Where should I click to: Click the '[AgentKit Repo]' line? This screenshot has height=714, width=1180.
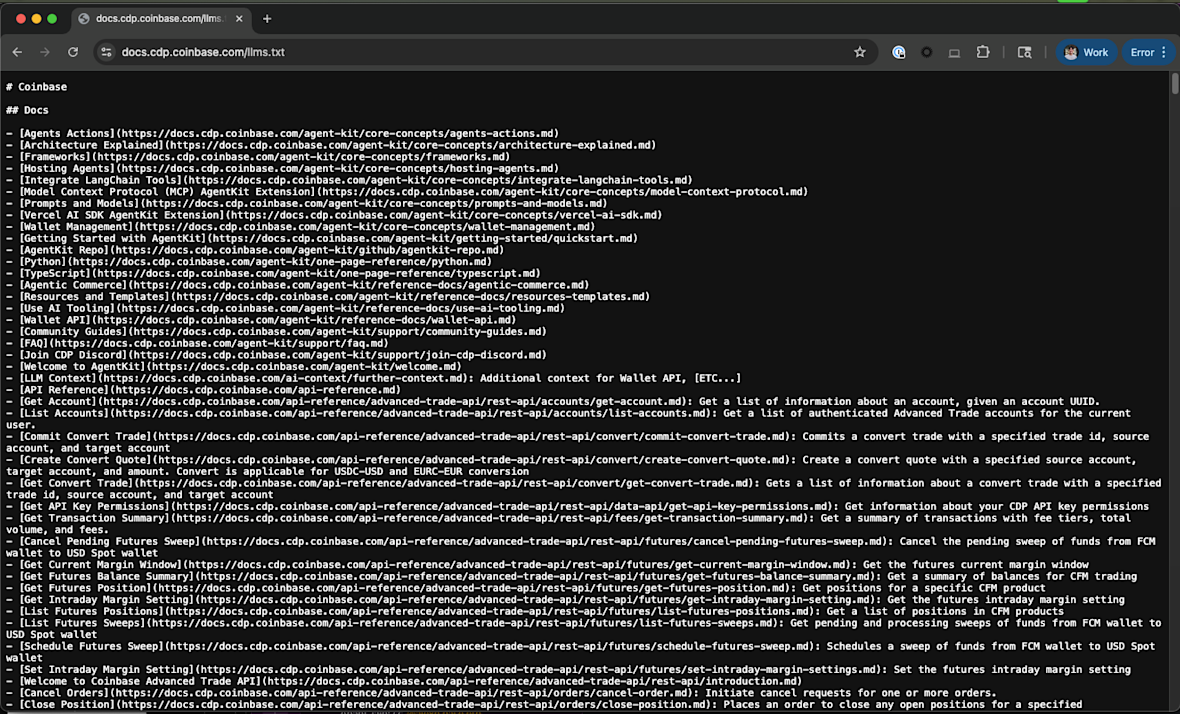[255, 250]
